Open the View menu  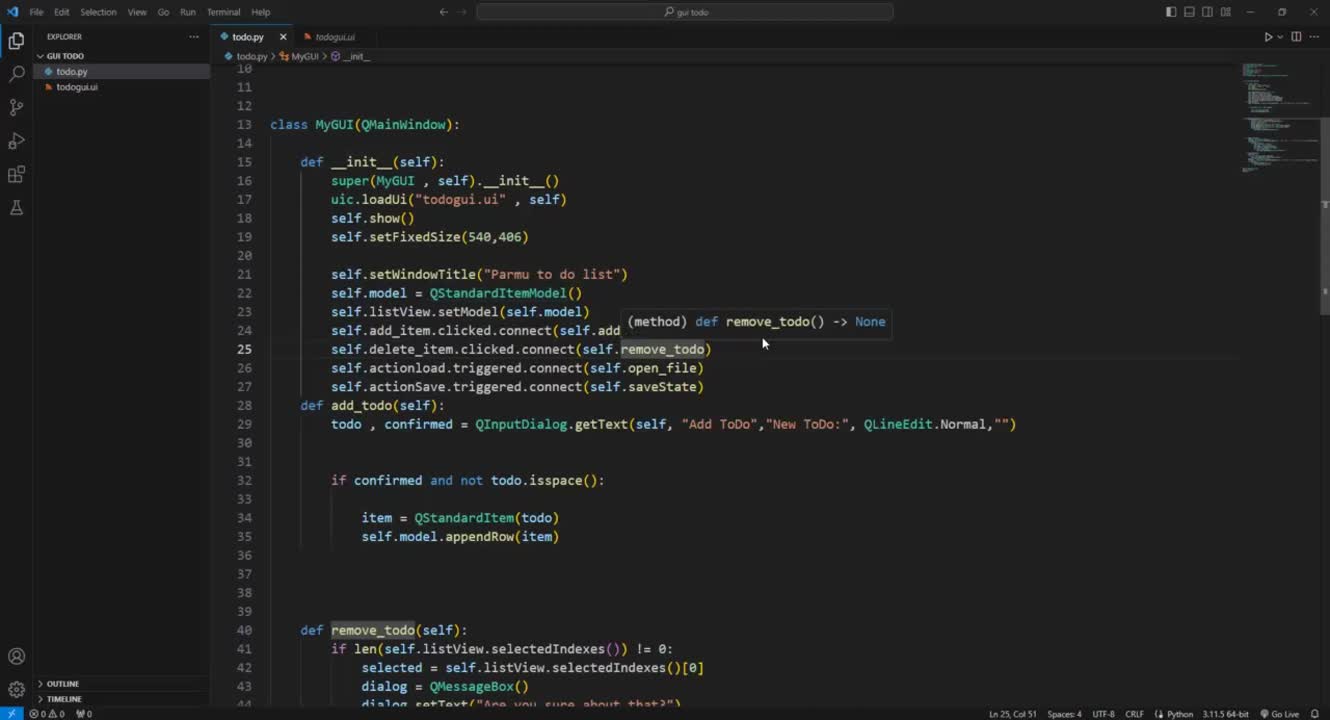point(137,12)
